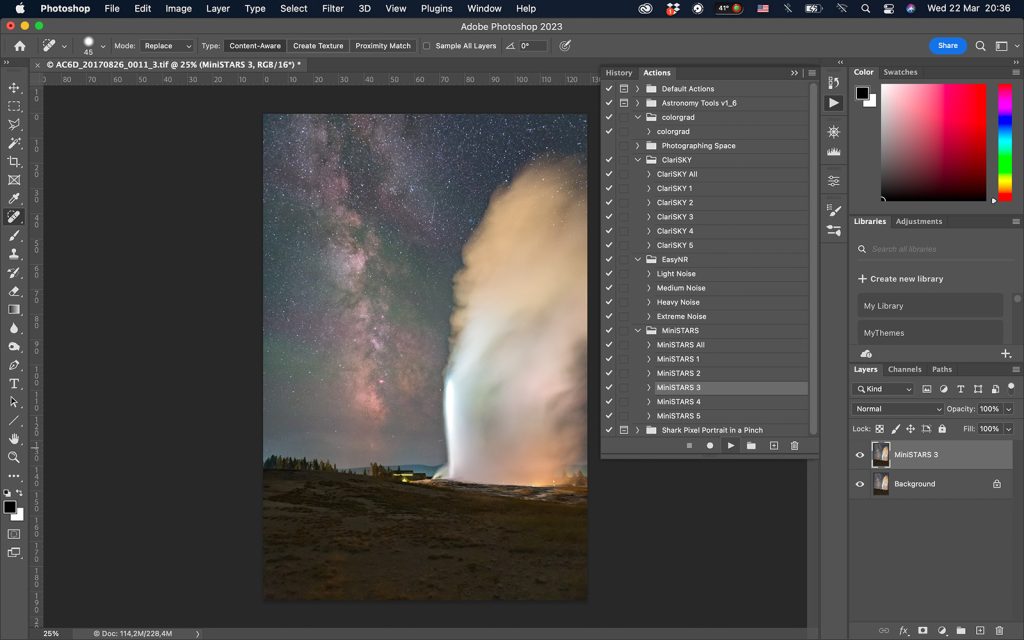Activate the Gradient tool
The height and width of the screenshot is (640, 1024).
[14, 307]
